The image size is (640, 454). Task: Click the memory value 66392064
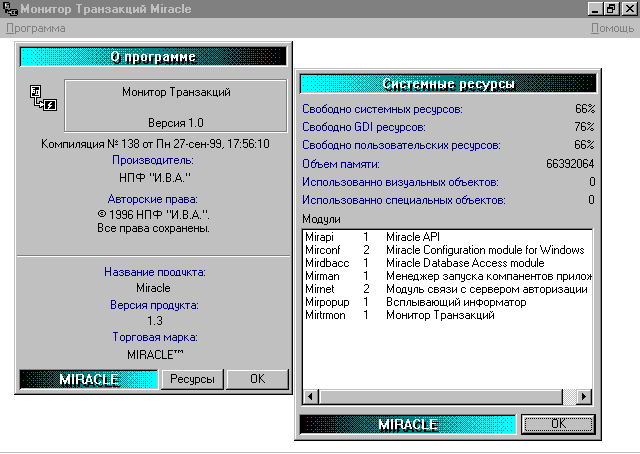click(x=570, y=164)
